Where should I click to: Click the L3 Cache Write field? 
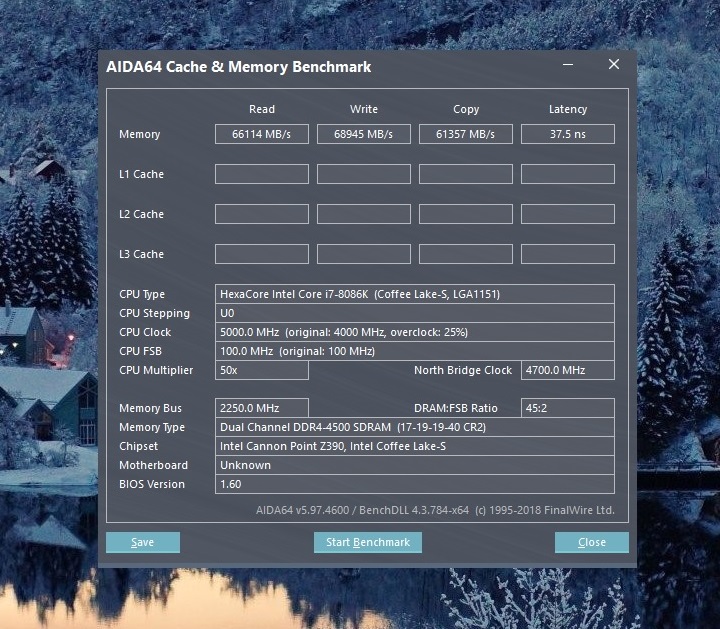364,254
